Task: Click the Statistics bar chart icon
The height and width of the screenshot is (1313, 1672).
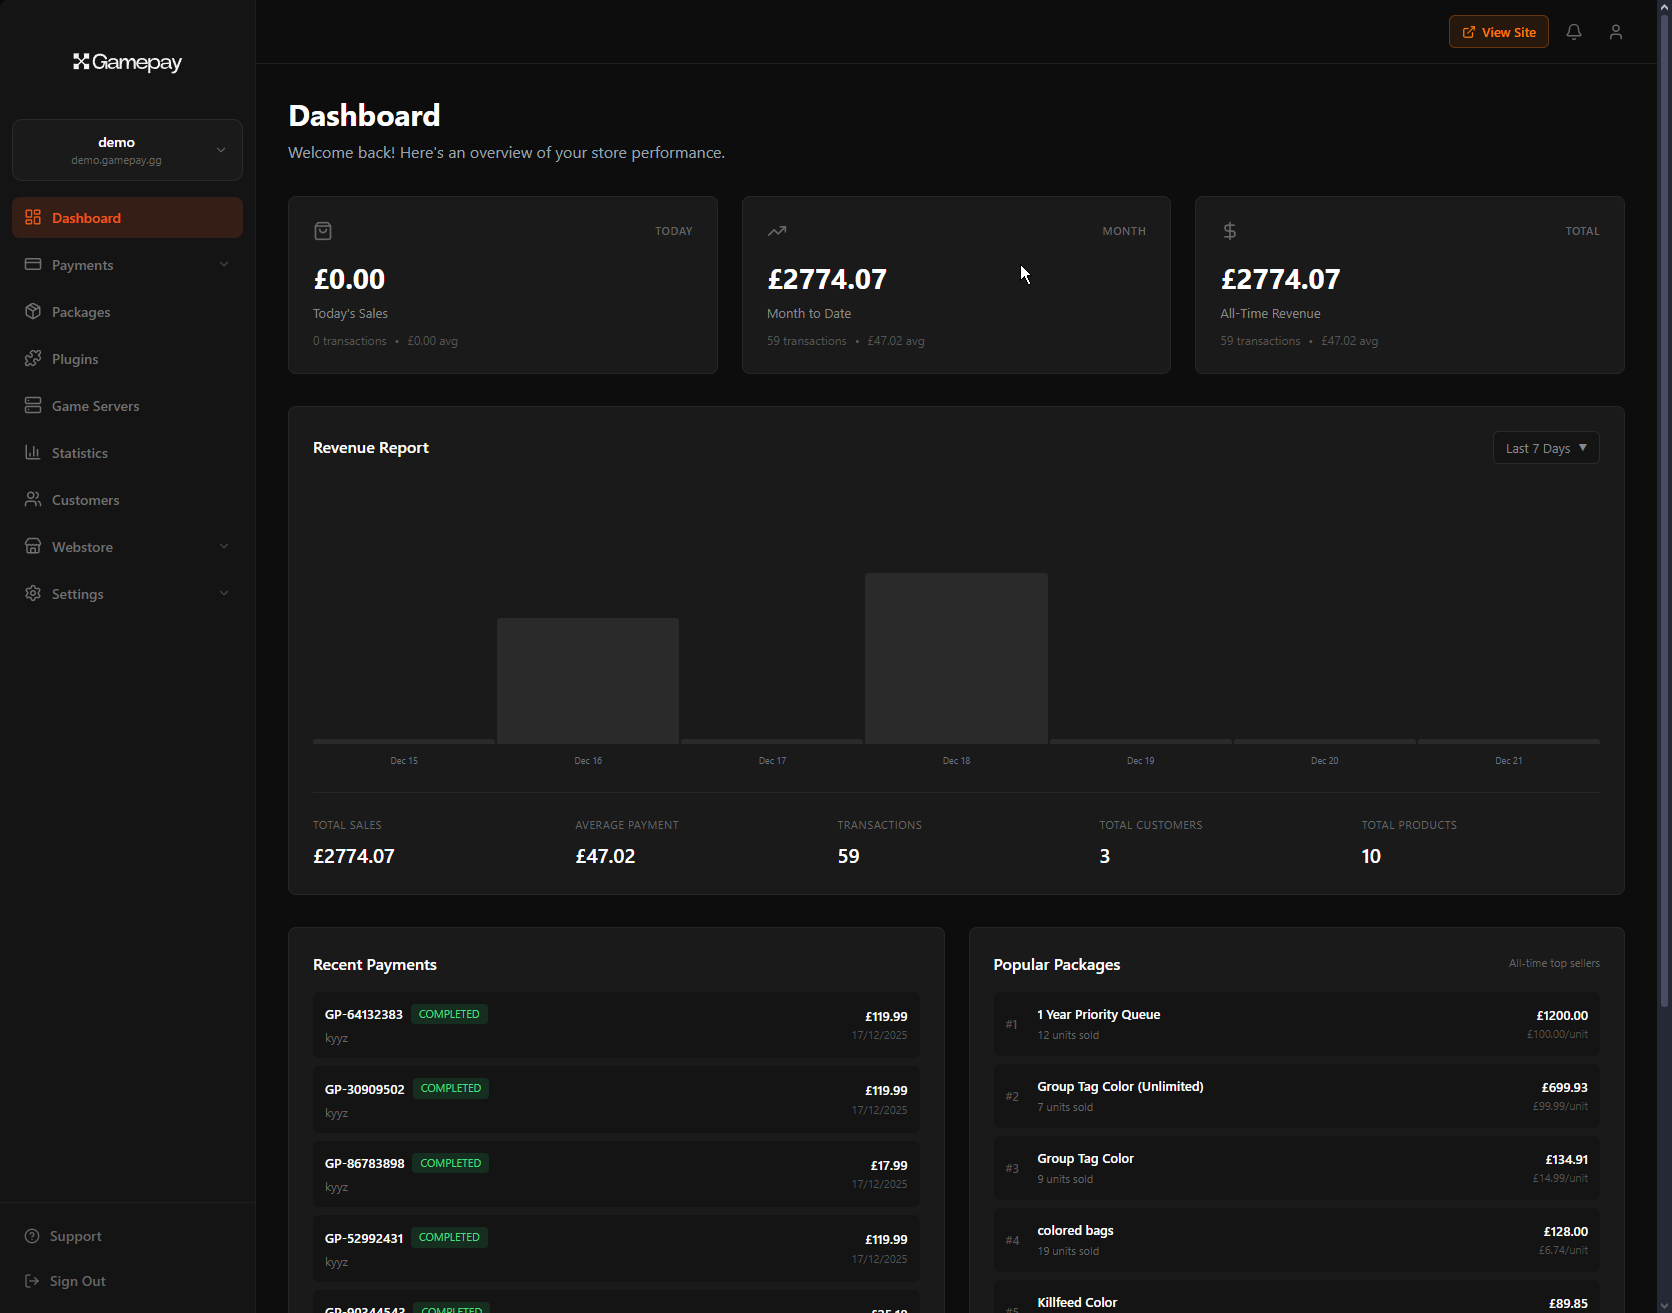Action: (33, 453)
